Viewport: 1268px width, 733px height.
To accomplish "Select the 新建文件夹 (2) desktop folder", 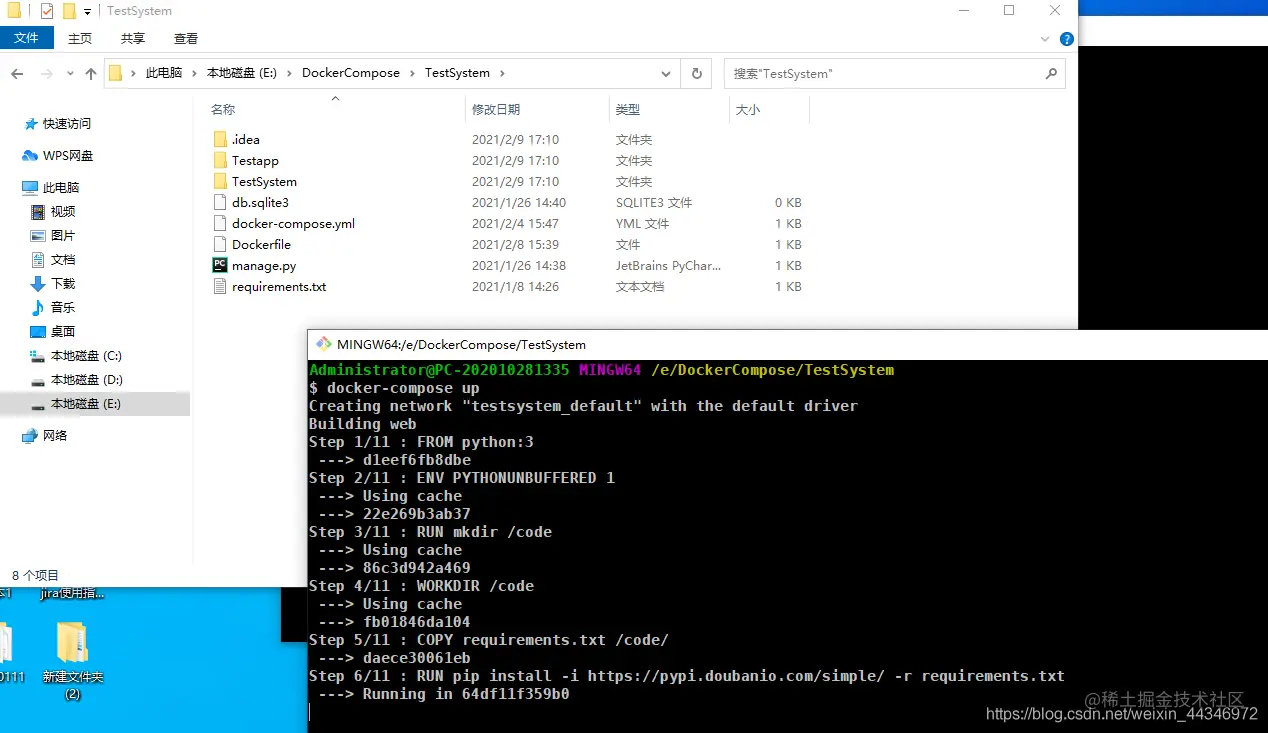I will click(72, 660).
